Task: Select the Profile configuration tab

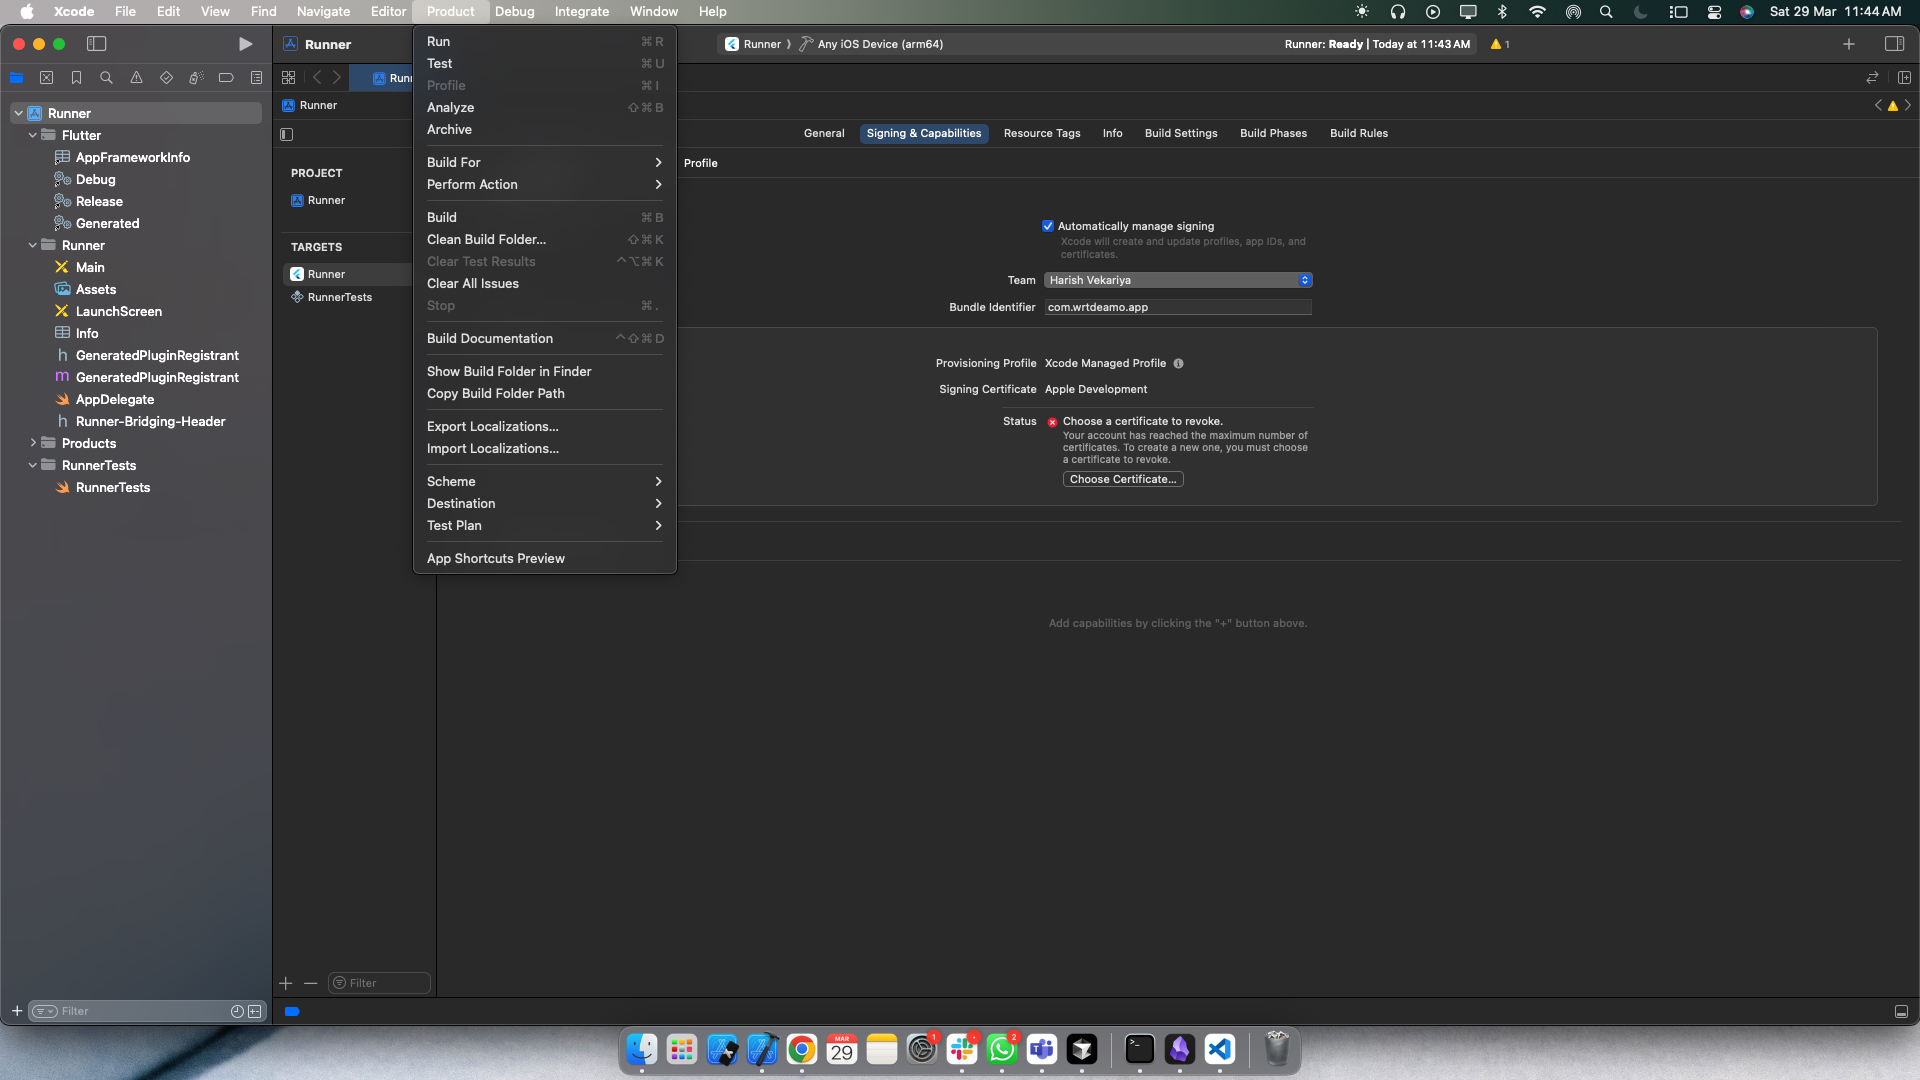Action: 701,163
